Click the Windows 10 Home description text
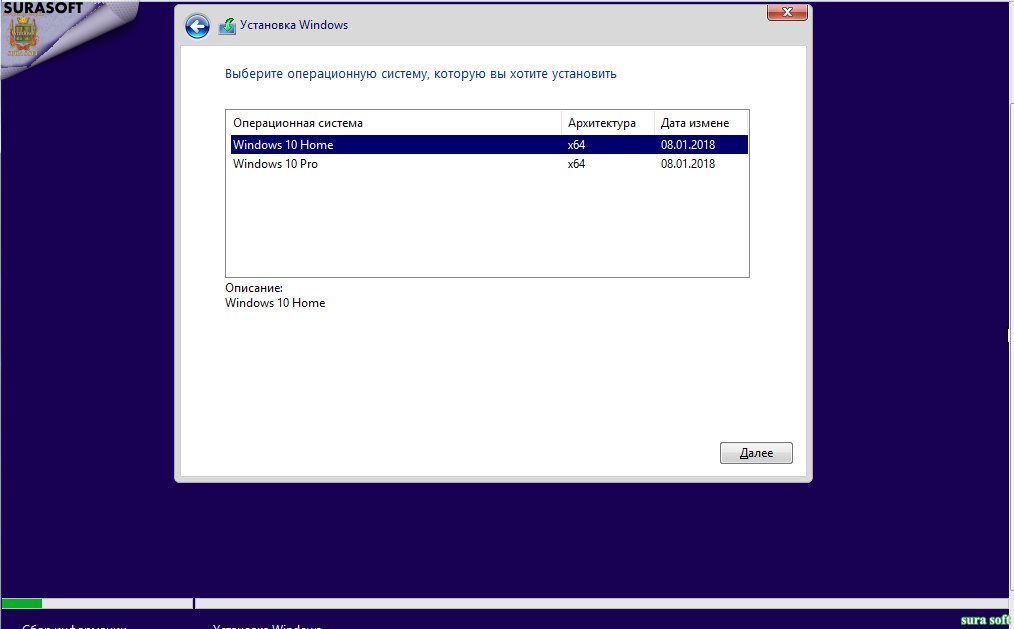The height and width of the screenshot is (629, 1014). coord(275,303)
